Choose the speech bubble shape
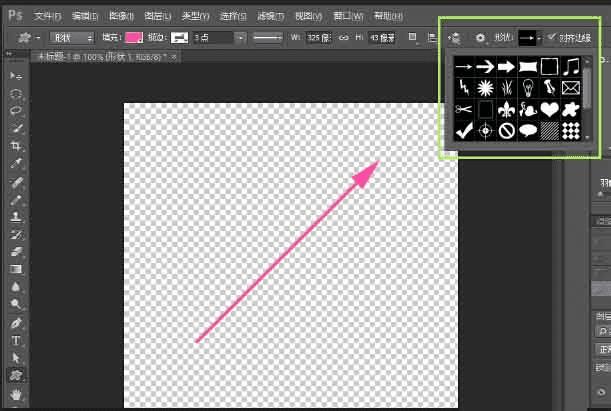611x411 pixels. click(x=528, y=131)
